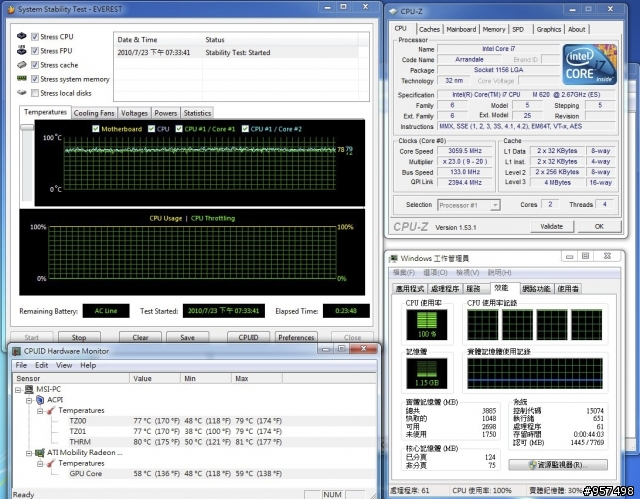
Task: Open View menu in Hardware Monitor
Action: (x=64, y=365)
